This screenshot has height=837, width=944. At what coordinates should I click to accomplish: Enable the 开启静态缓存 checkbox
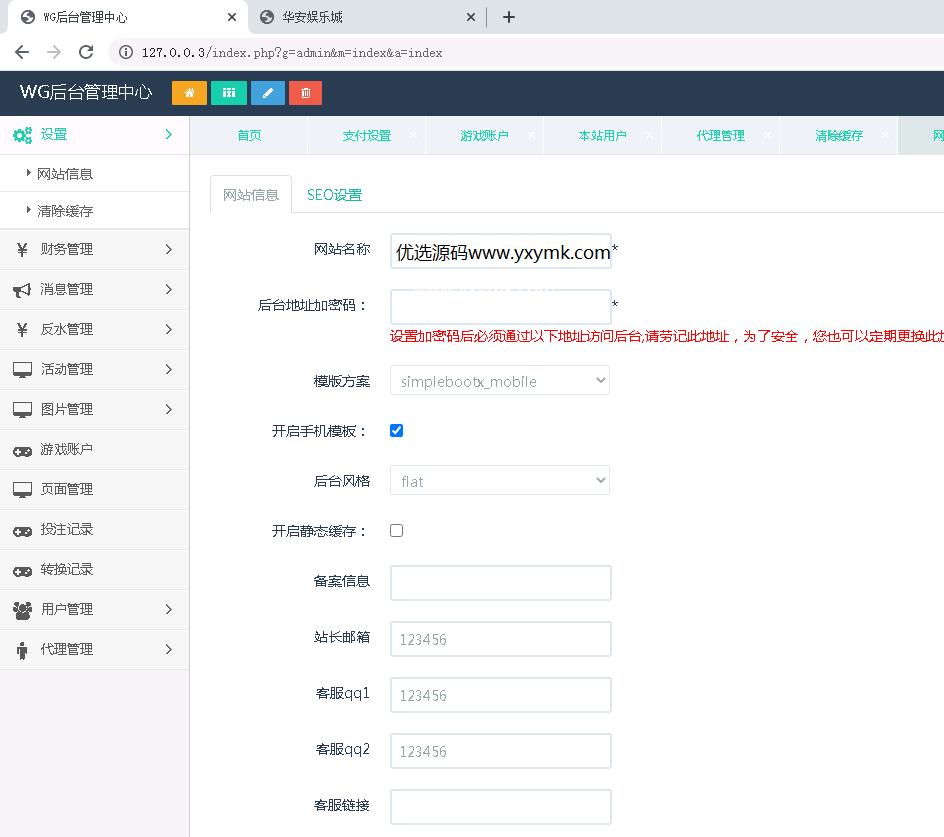point(396,531)
